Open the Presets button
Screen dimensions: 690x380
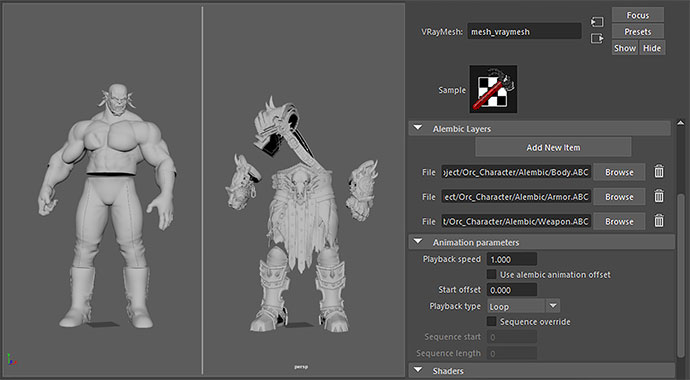(x=638, y=32)
